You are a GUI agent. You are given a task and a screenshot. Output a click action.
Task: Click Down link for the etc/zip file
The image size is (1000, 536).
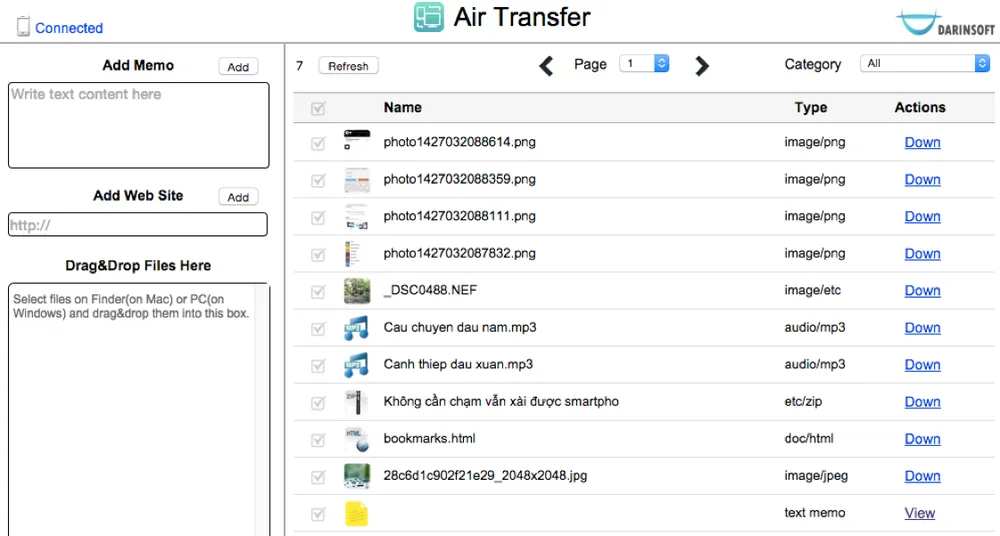(x=922, y=401)
